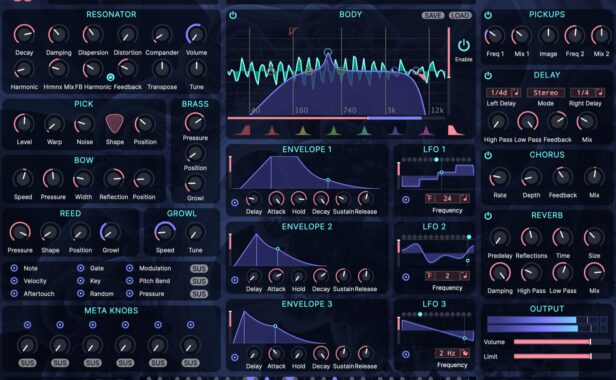This screenshot has height=380, width=616.
Task: Click the Reverb Damping knob
Action: point(499,273)
